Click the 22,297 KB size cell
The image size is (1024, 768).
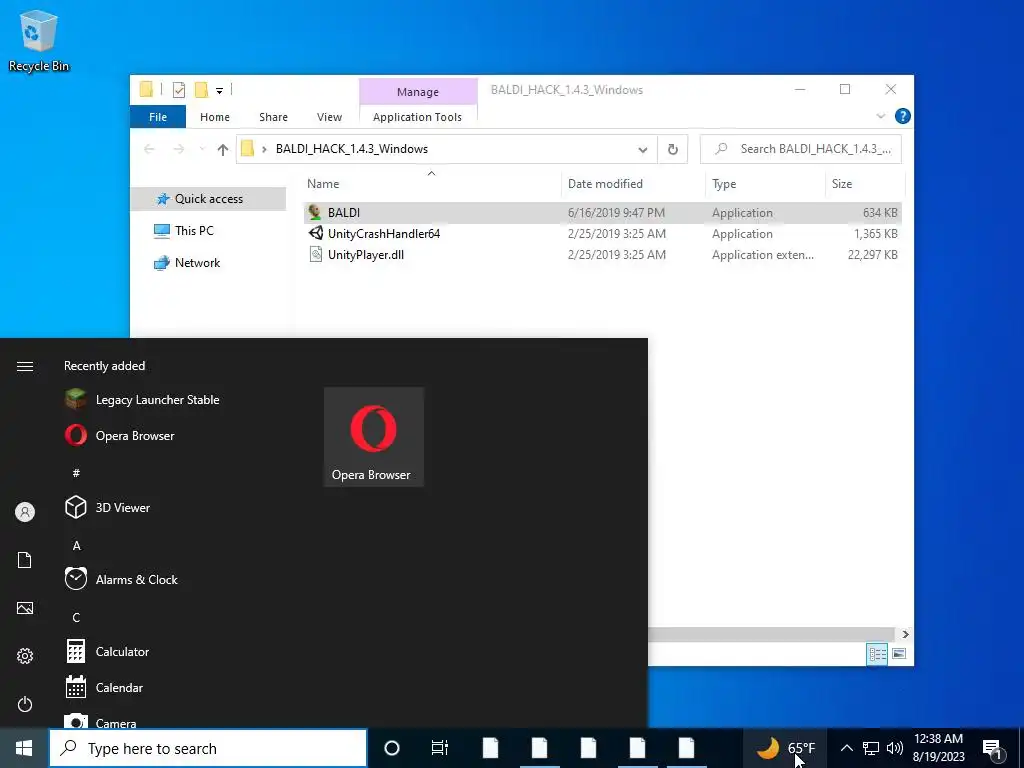[x=872, y=255]
